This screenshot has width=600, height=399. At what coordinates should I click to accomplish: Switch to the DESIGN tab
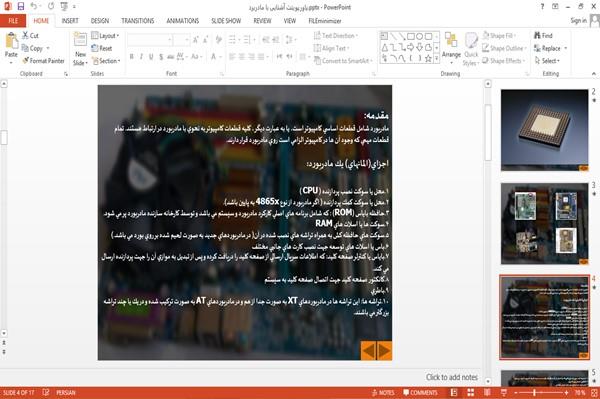point(99,21)
